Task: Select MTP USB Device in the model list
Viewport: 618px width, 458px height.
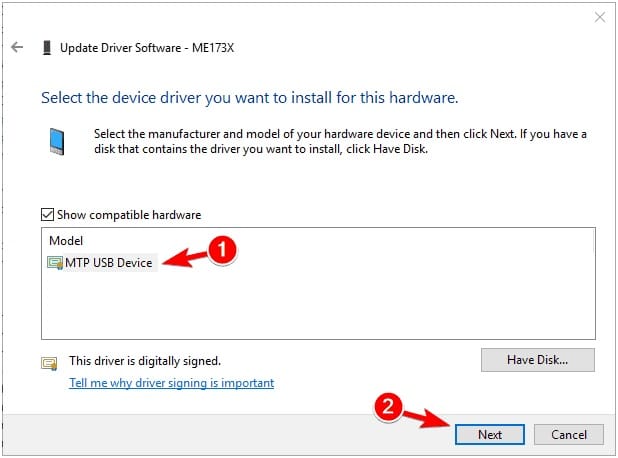Action: 102,263
